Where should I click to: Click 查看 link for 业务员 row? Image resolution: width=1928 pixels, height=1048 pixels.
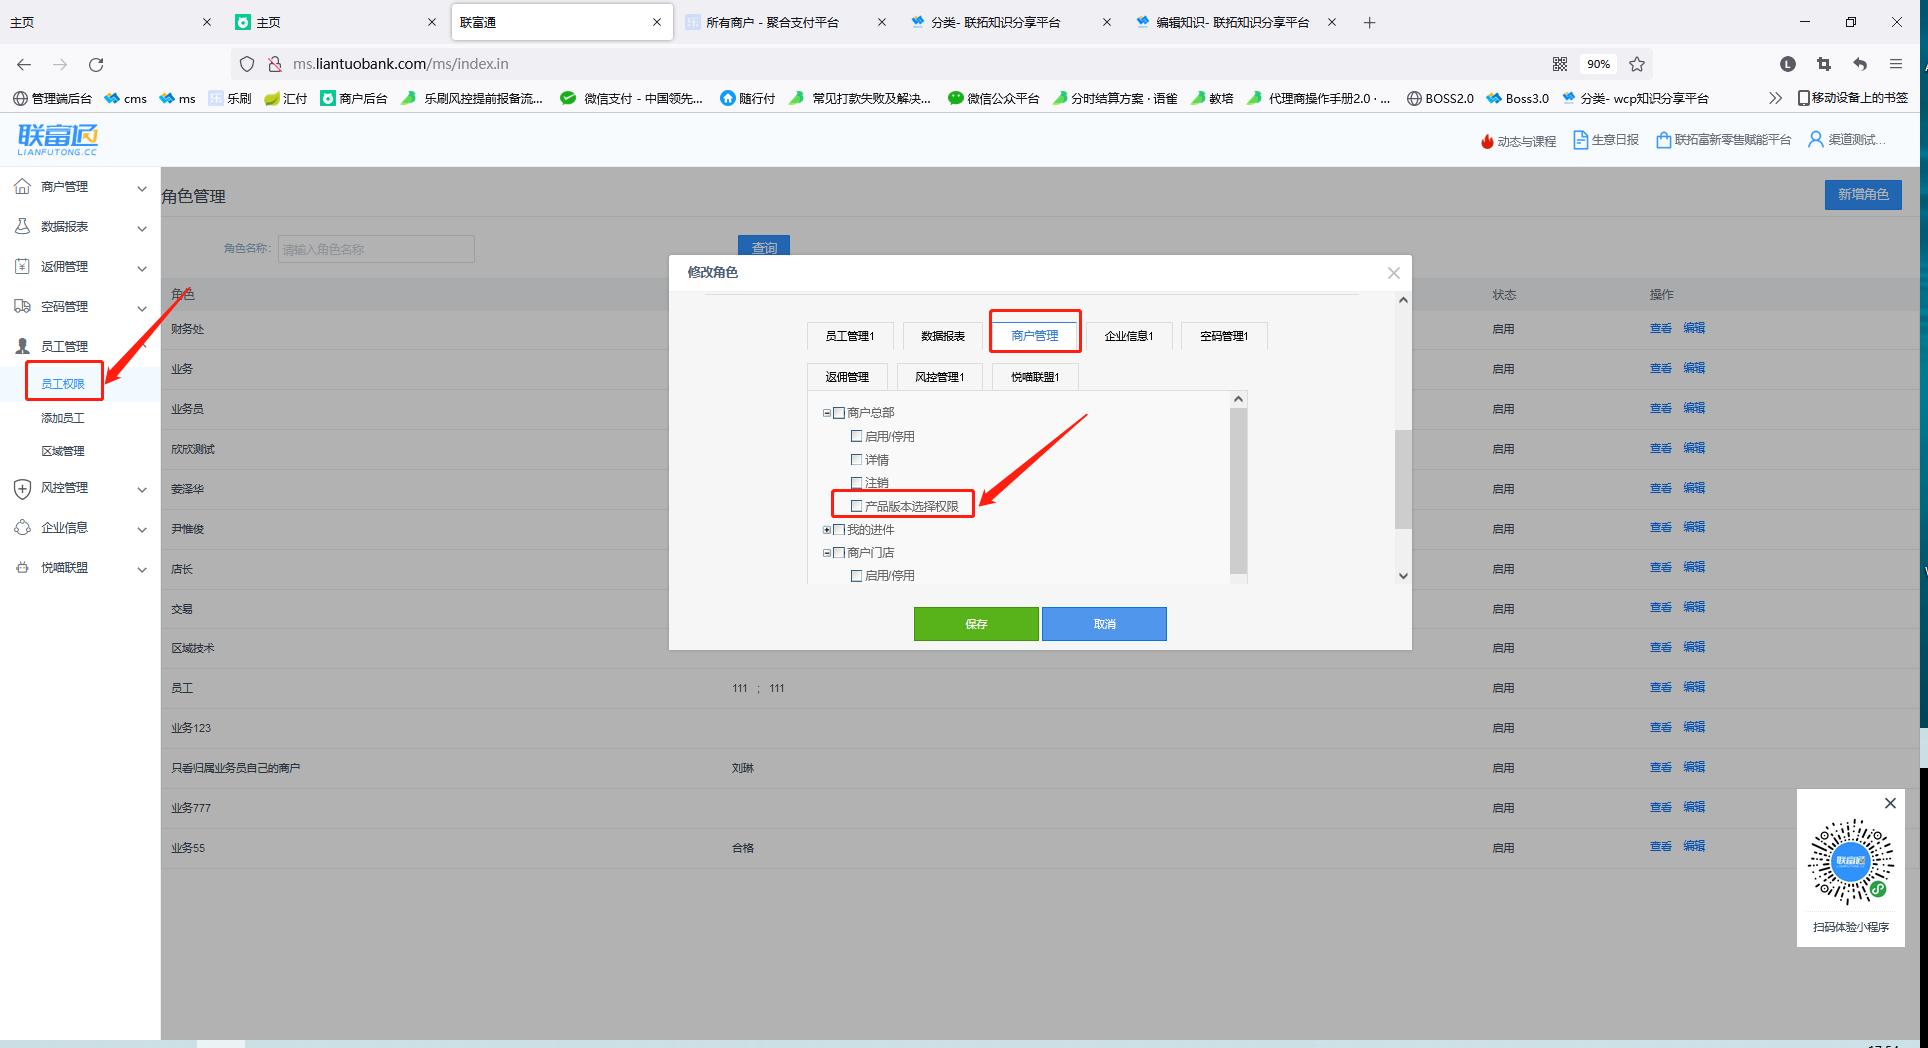[1661, 408]
